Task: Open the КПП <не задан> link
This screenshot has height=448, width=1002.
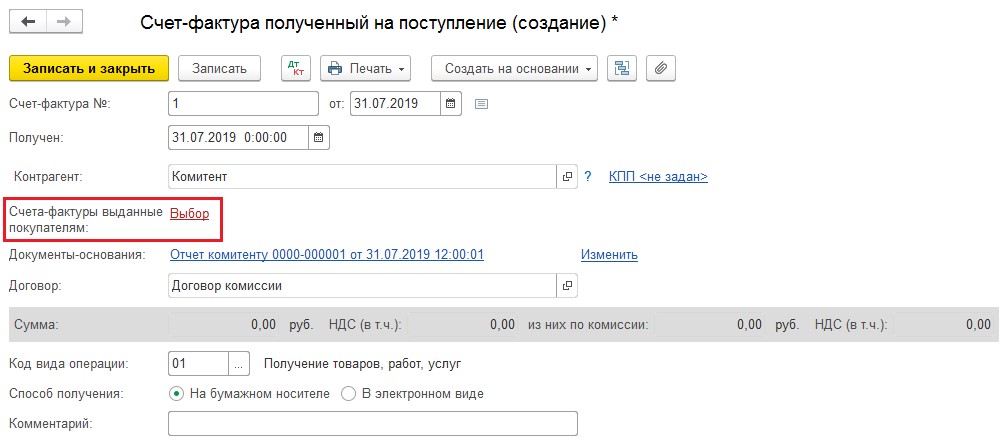Action: coord(658,177)
